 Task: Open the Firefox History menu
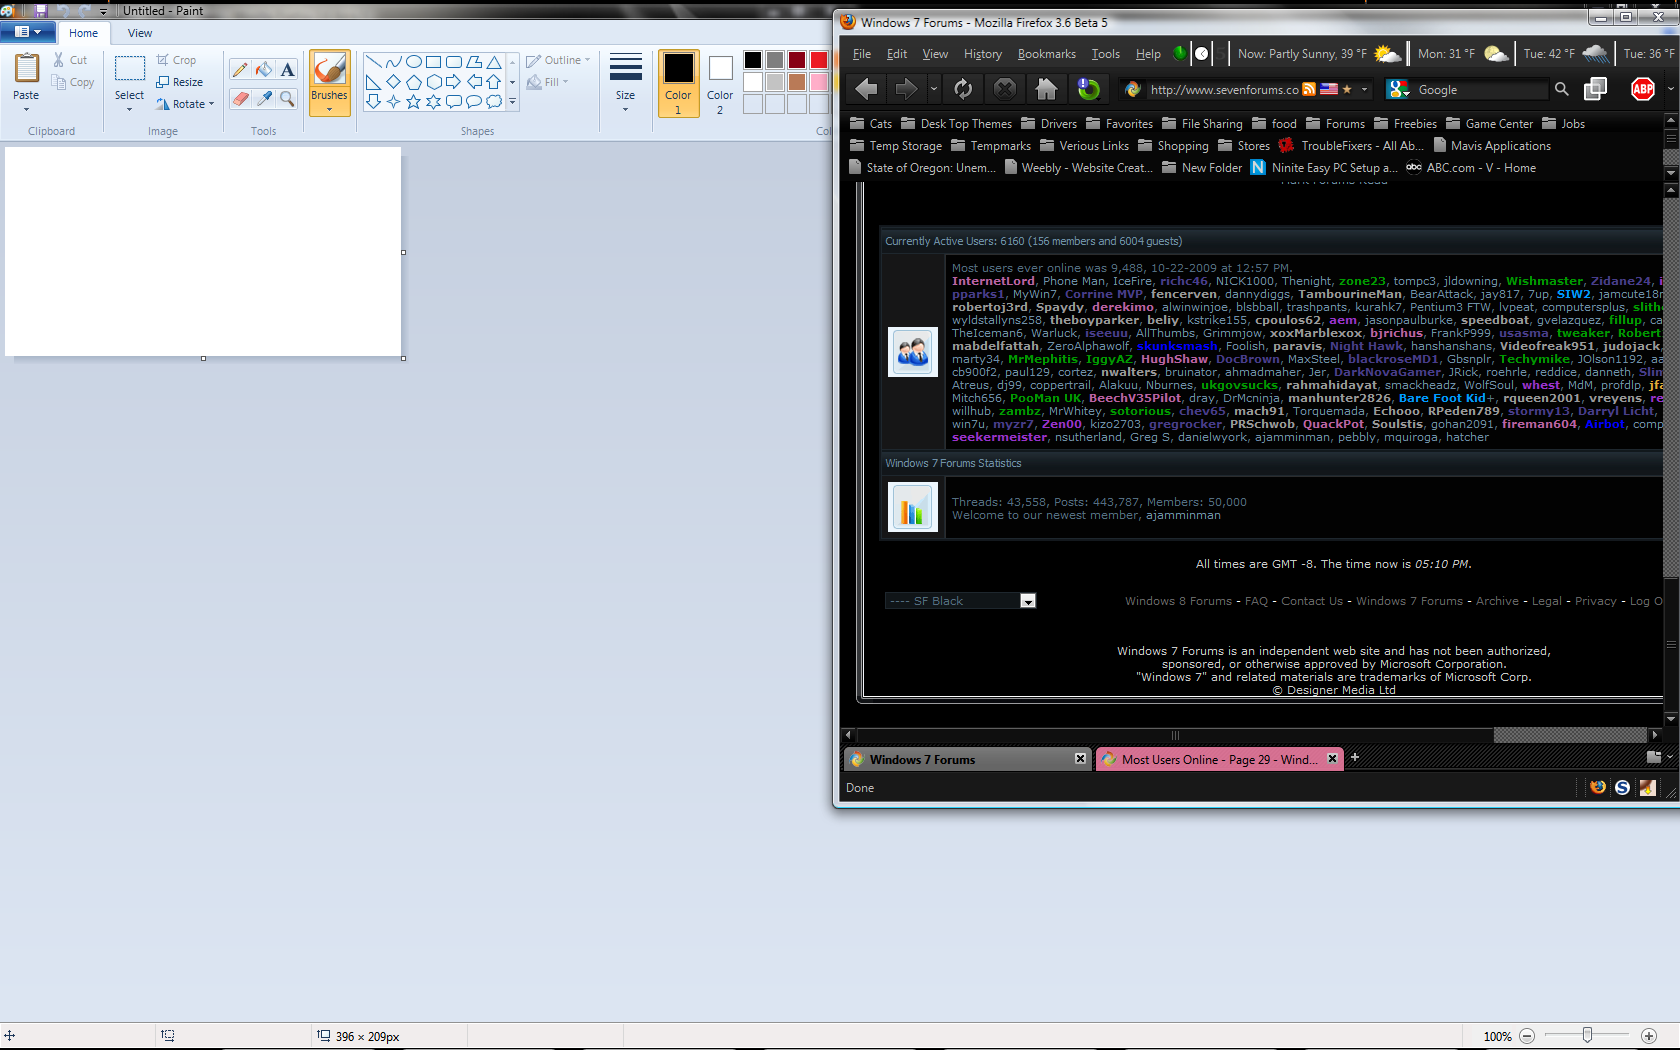click(983, 54)
